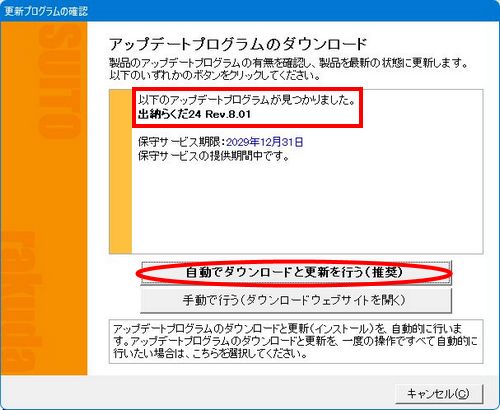Click the 2029年12月31日 expiry date
This screenshot has height=410, width=500.
265,142
